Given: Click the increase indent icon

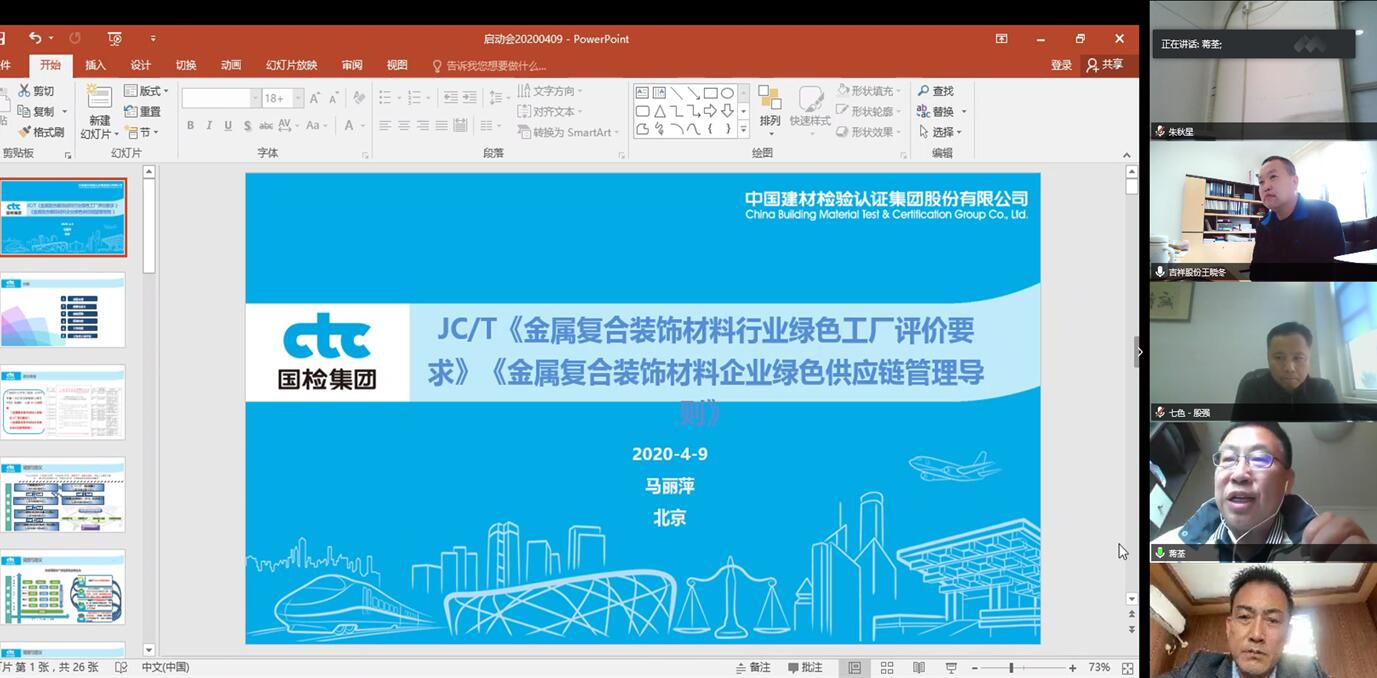Looking at the screenshot, I should (x=469, y=98).
